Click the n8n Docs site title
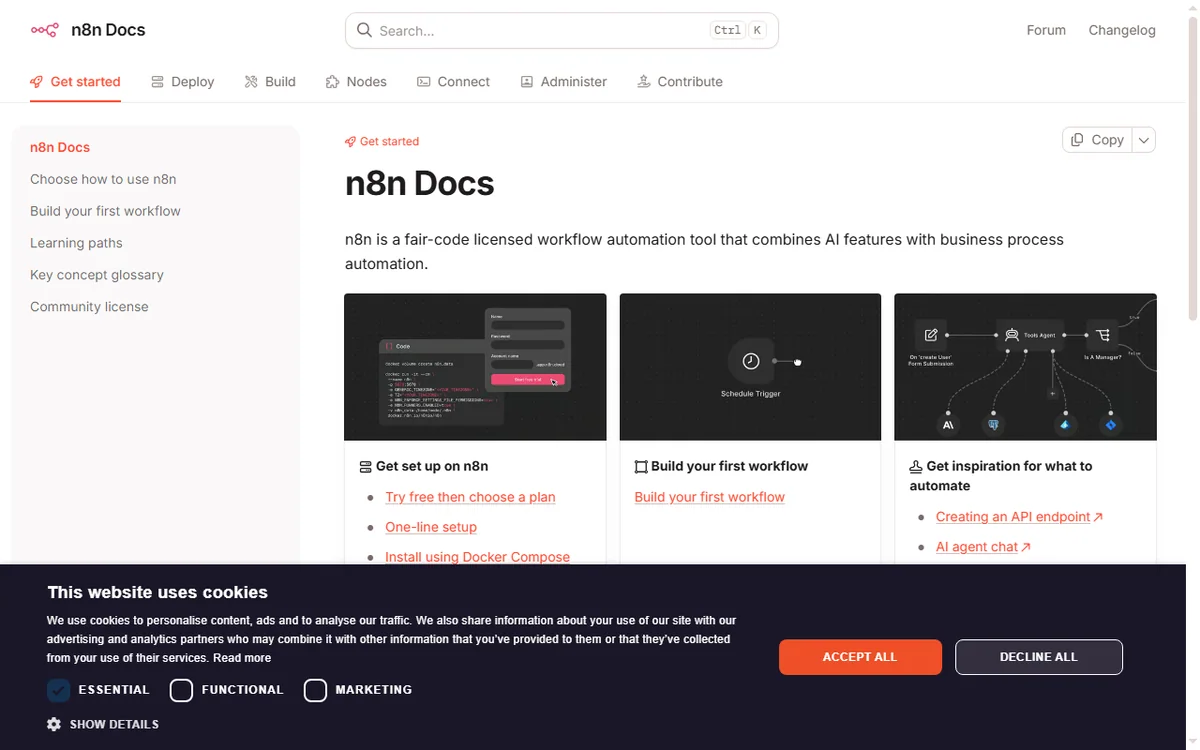The width and height of the screenshot is (1200, 750). 108,30
